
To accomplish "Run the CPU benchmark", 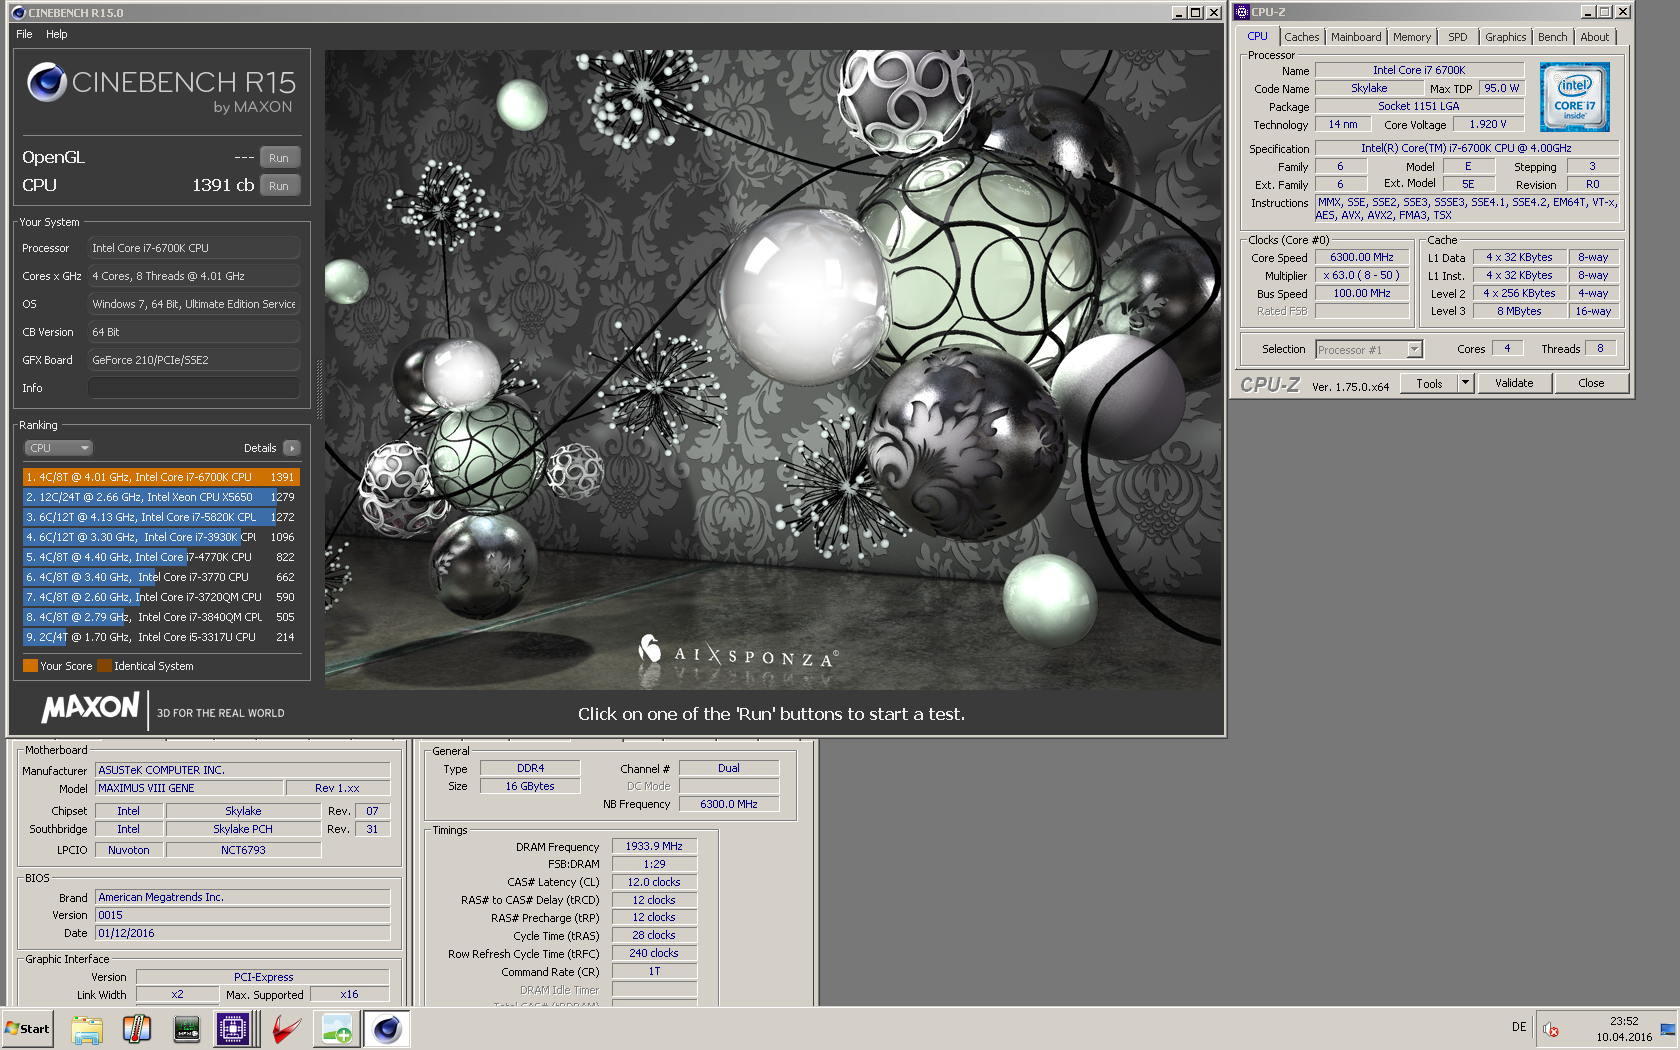I will (279, 186).
